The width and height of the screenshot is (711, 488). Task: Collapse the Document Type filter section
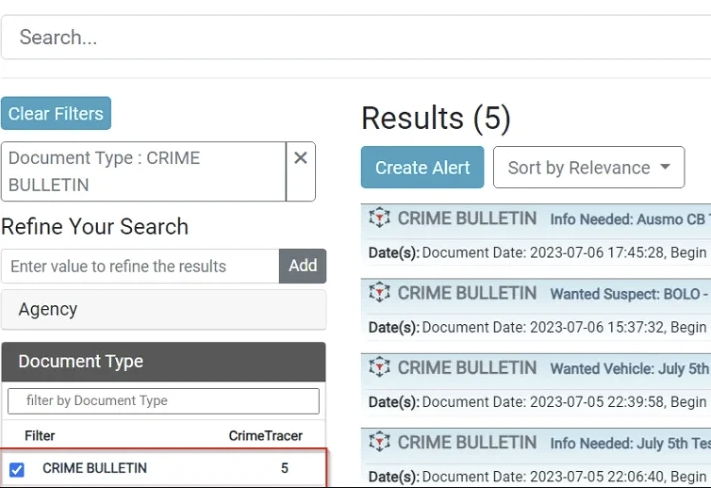[164, 361]
